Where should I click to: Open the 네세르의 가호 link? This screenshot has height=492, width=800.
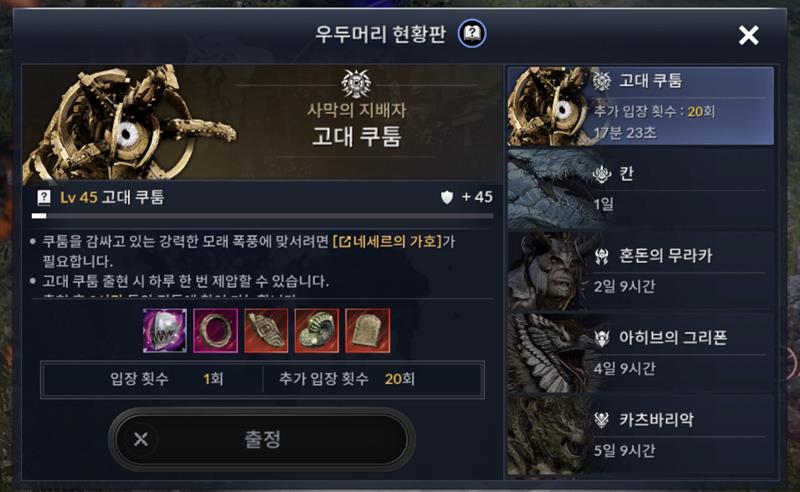pos(387,241)
